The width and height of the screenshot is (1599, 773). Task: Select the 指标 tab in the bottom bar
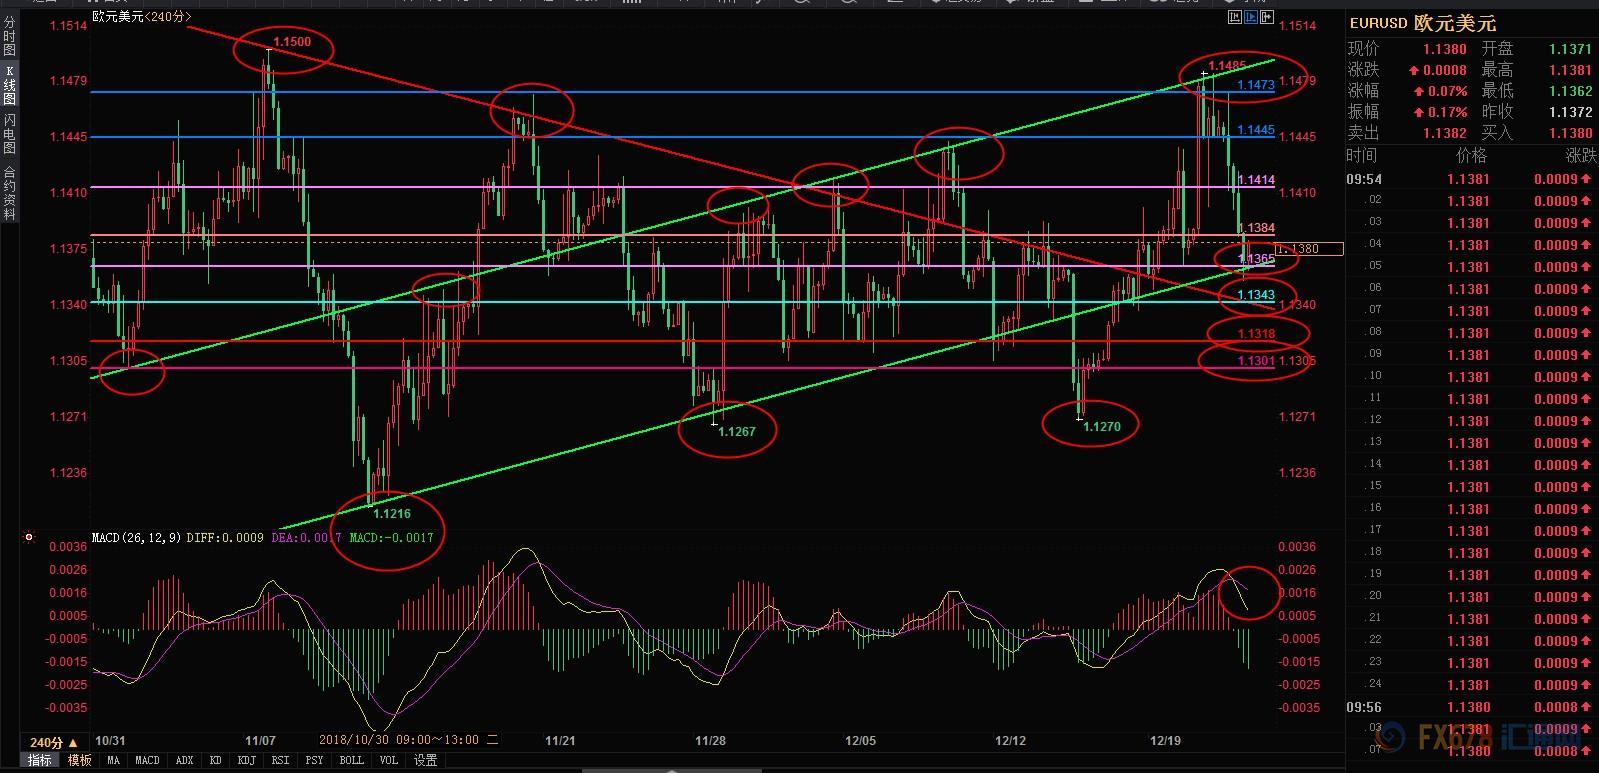[40, 760]
